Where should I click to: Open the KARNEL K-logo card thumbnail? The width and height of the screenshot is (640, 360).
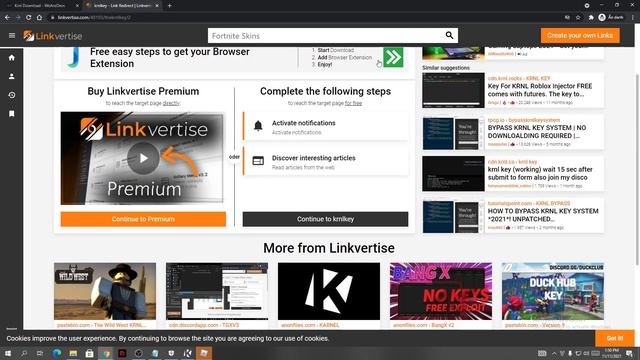329,291
